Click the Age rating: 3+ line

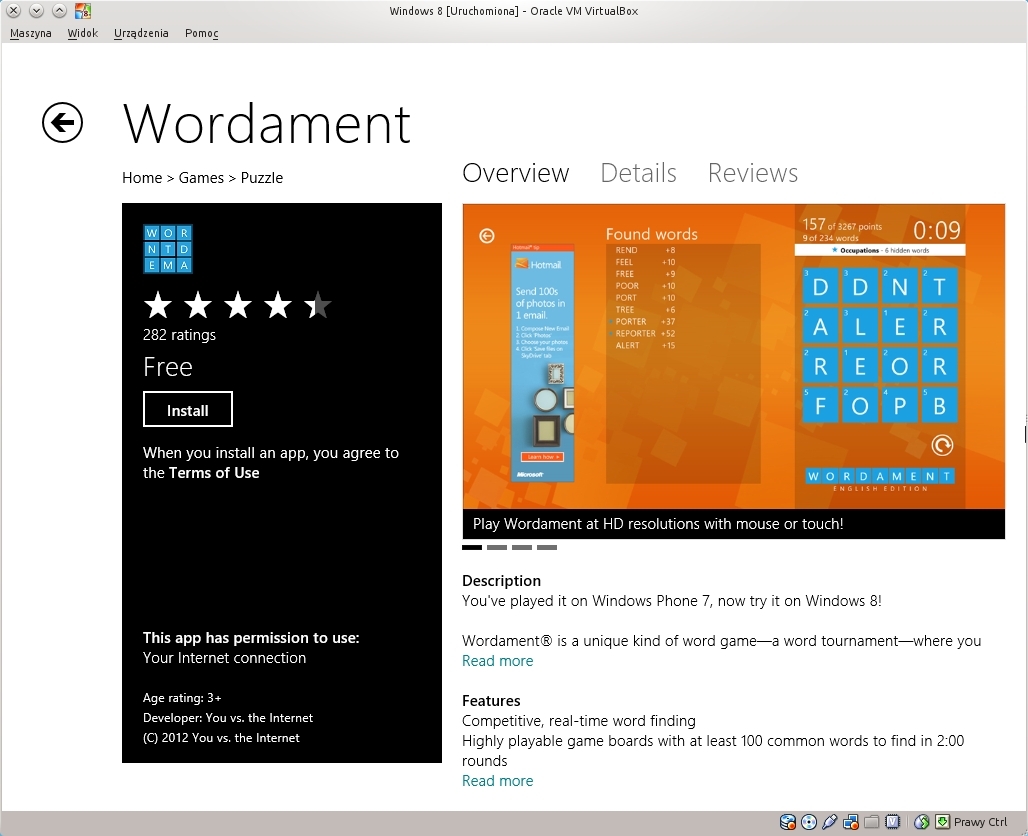(182, 698)
